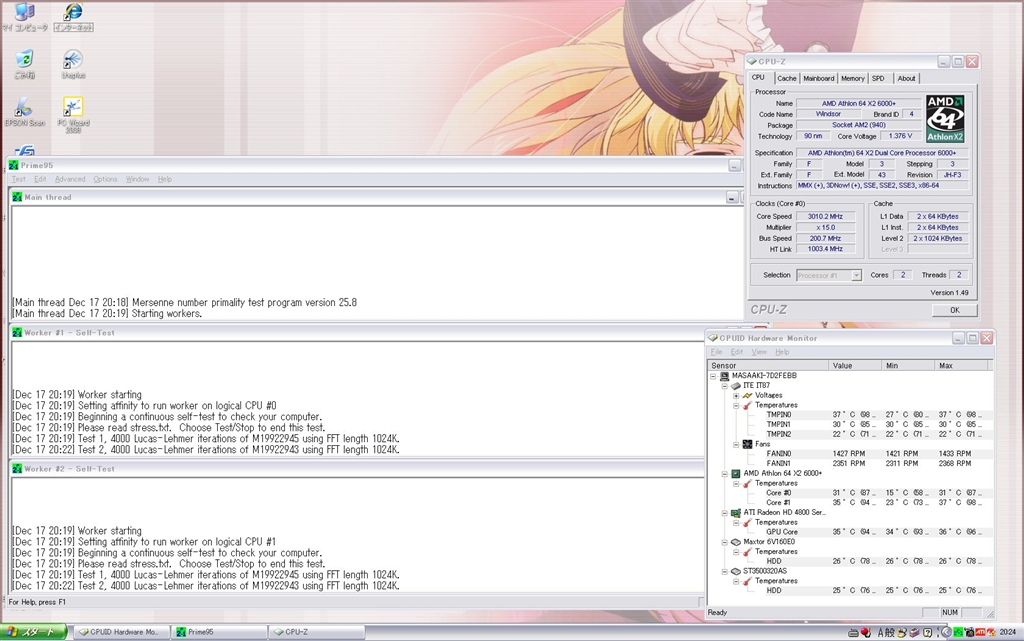Open the Advanced menu in Prime95
Screen dimensions: 1024x641
coord(70,179)
